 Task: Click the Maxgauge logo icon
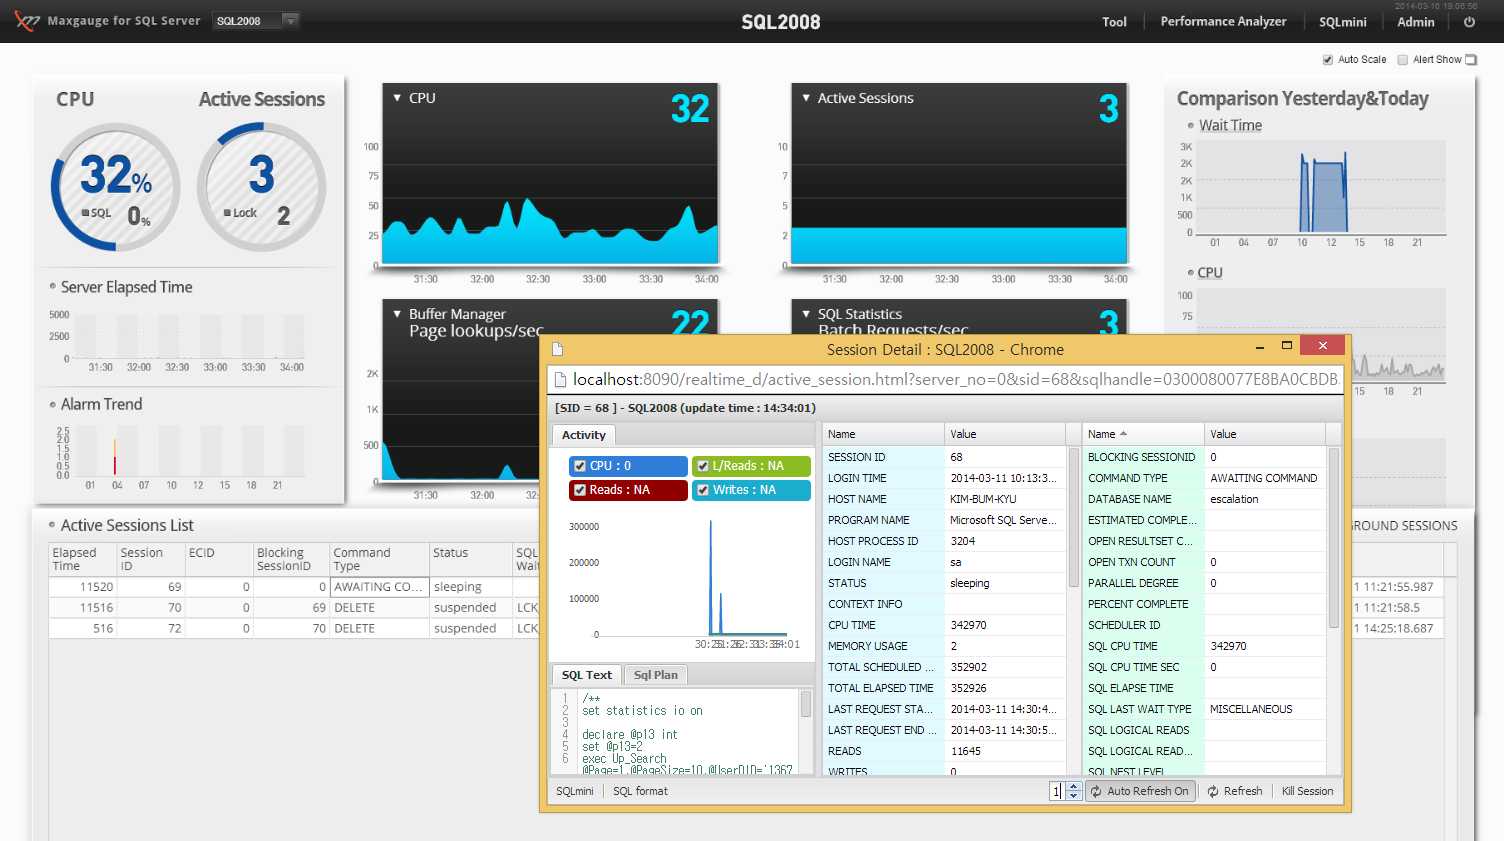[27, 21]
